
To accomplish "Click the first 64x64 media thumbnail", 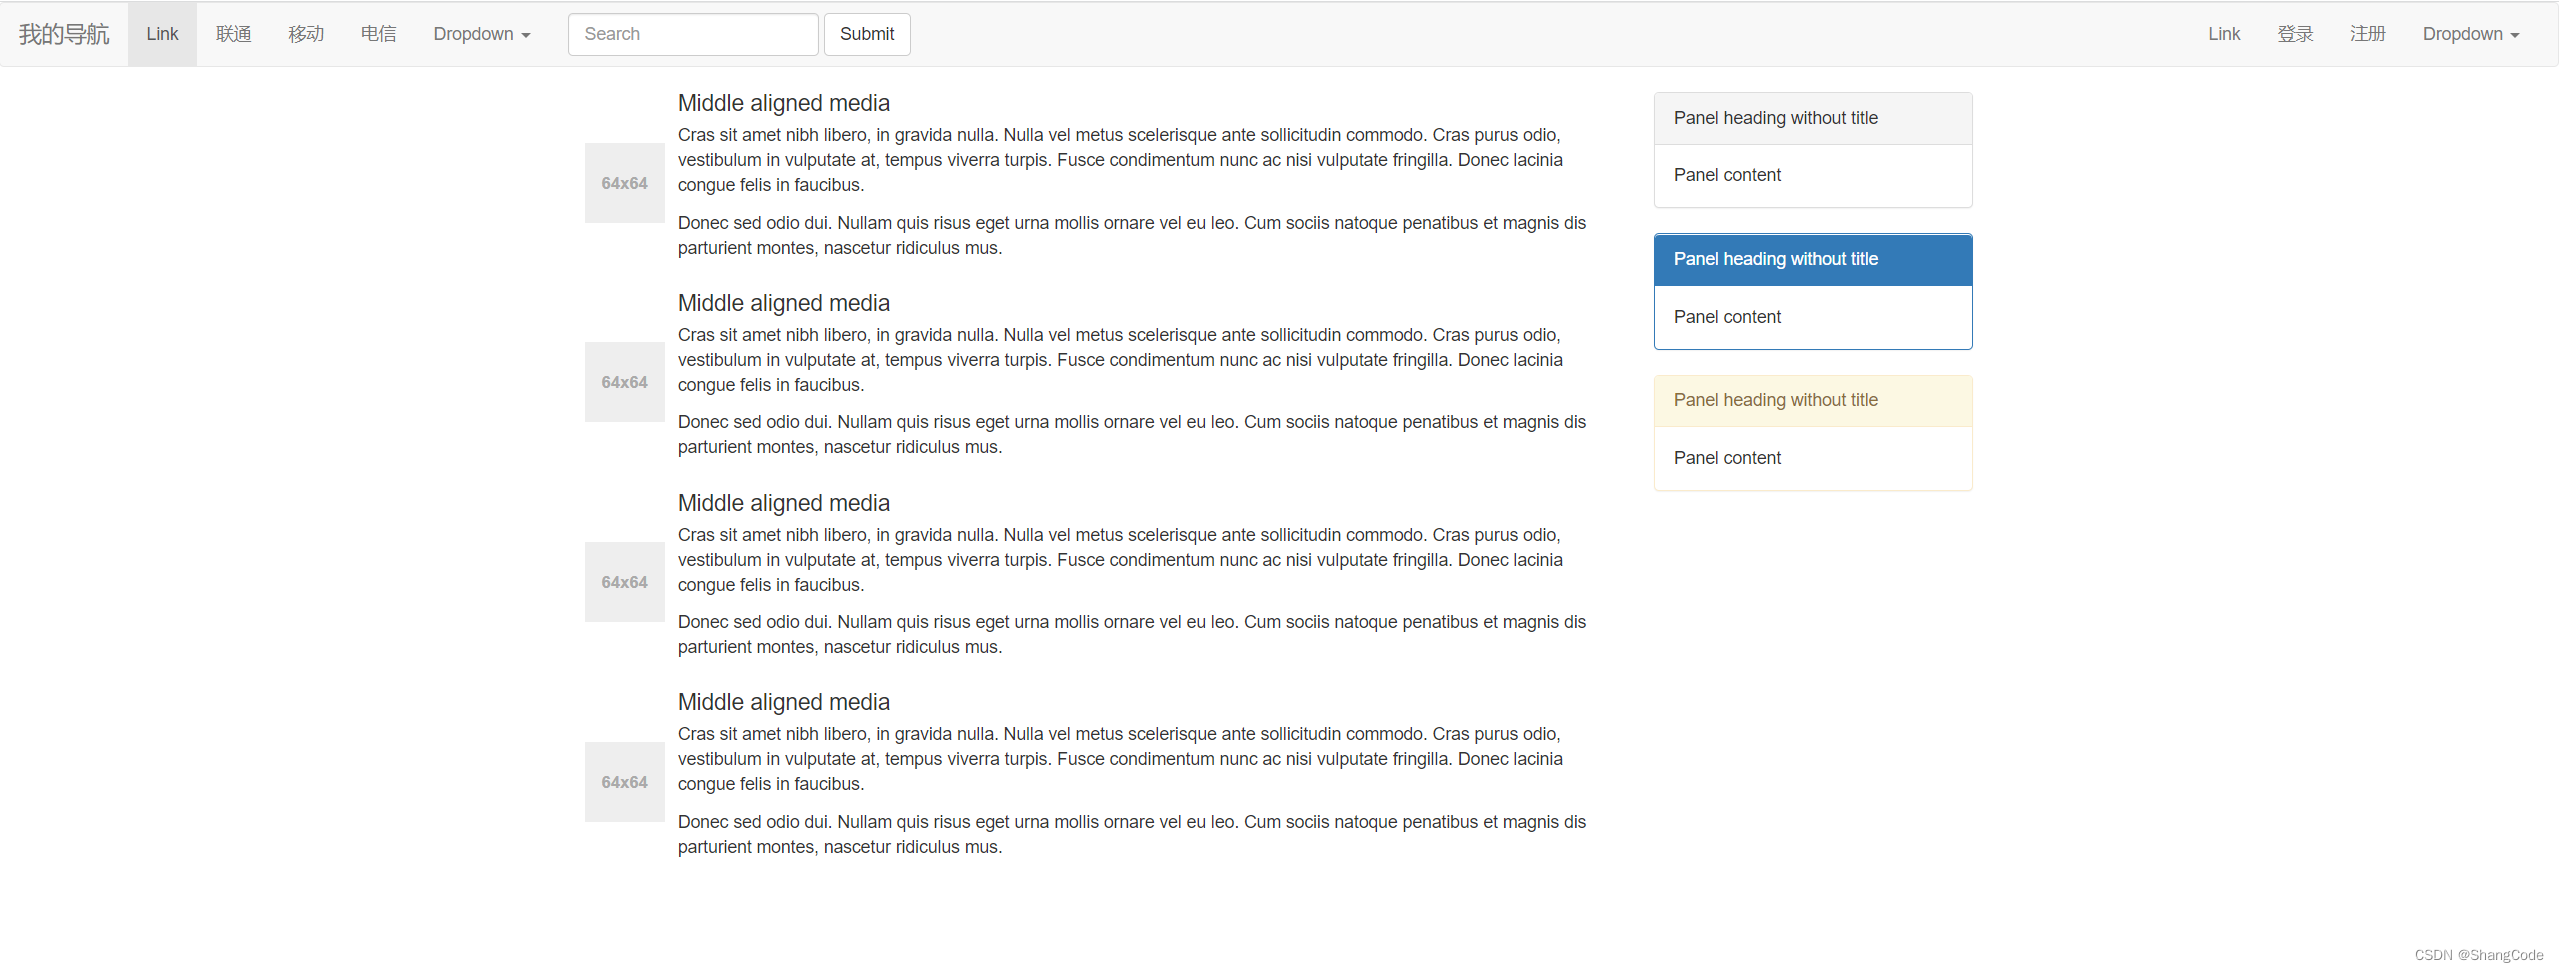I will point(624,183).
